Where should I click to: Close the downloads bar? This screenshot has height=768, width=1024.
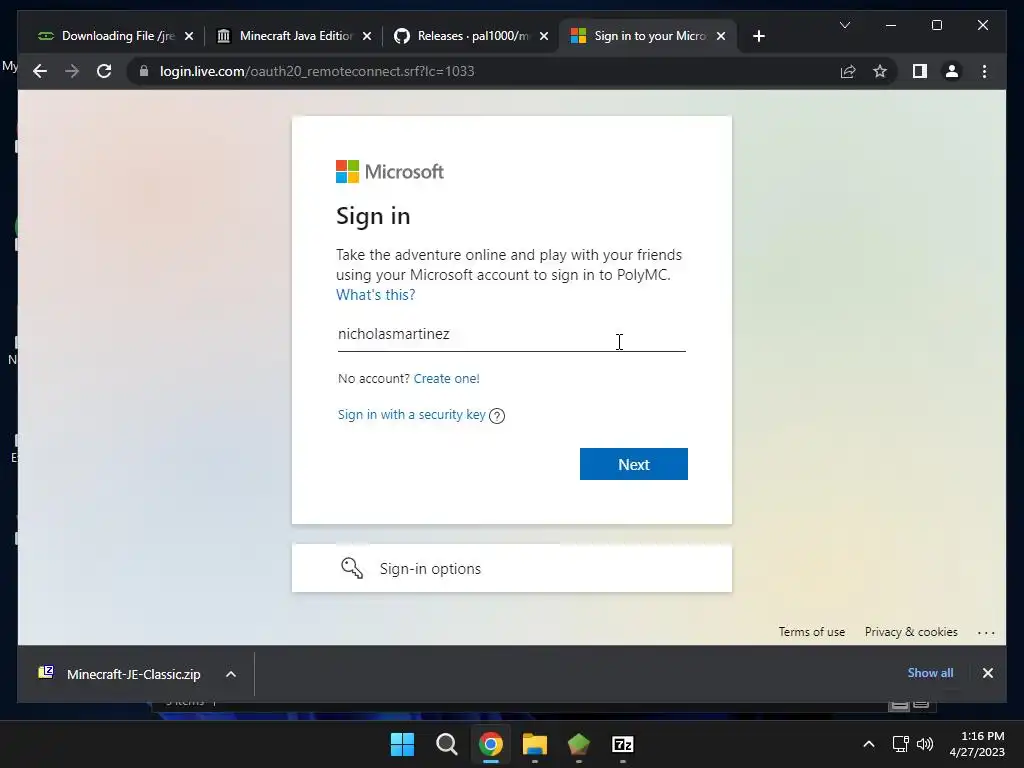pos(987,673)
